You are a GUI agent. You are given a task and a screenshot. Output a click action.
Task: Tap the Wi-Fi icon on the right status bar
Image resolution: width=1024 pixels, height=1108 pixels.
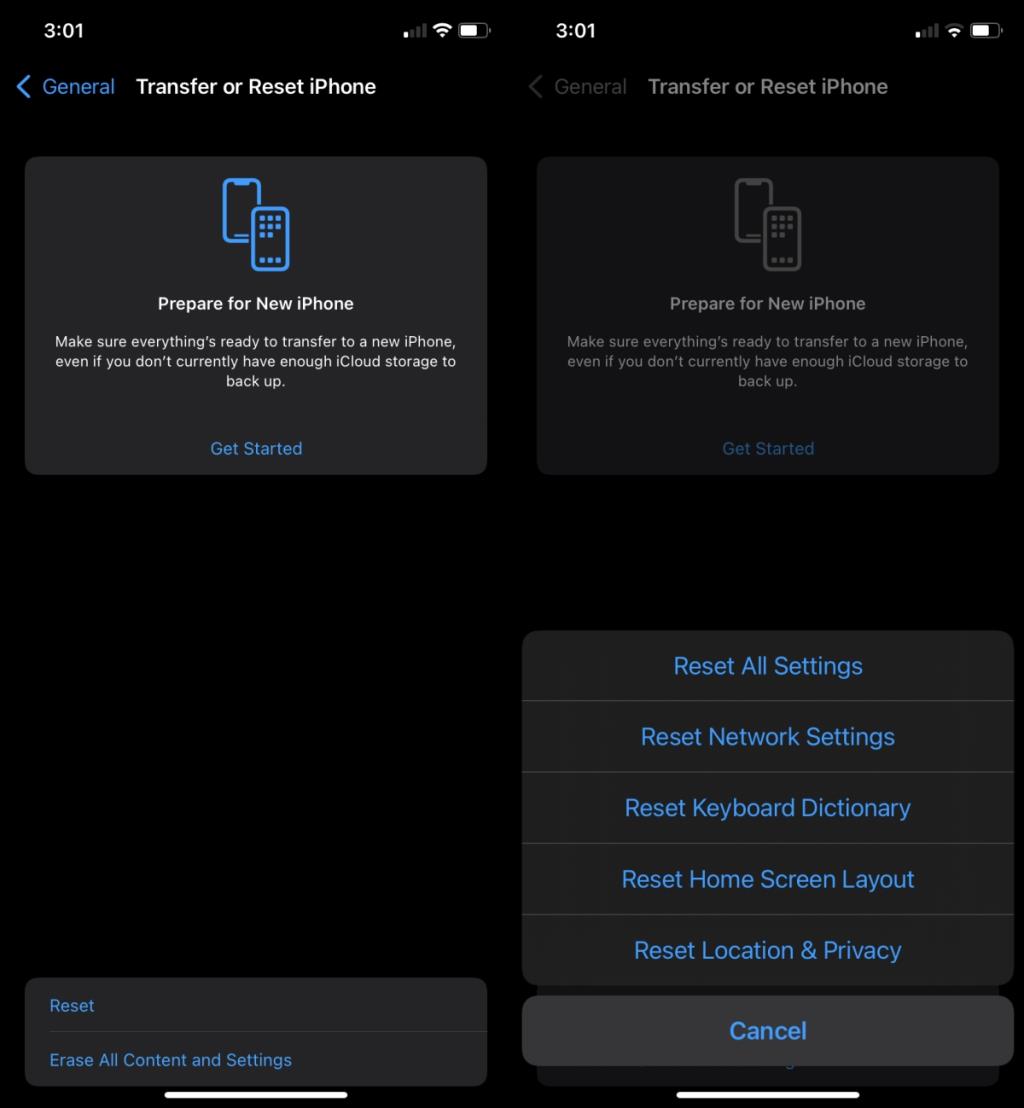point(955,30)
